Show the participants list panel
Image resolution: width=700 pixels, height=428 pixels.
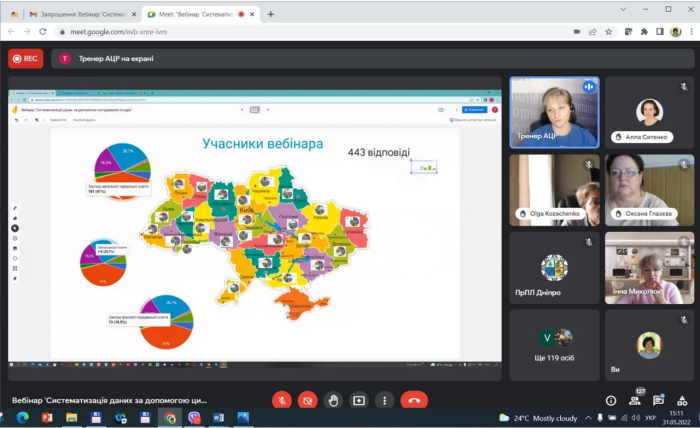[634, 400]
